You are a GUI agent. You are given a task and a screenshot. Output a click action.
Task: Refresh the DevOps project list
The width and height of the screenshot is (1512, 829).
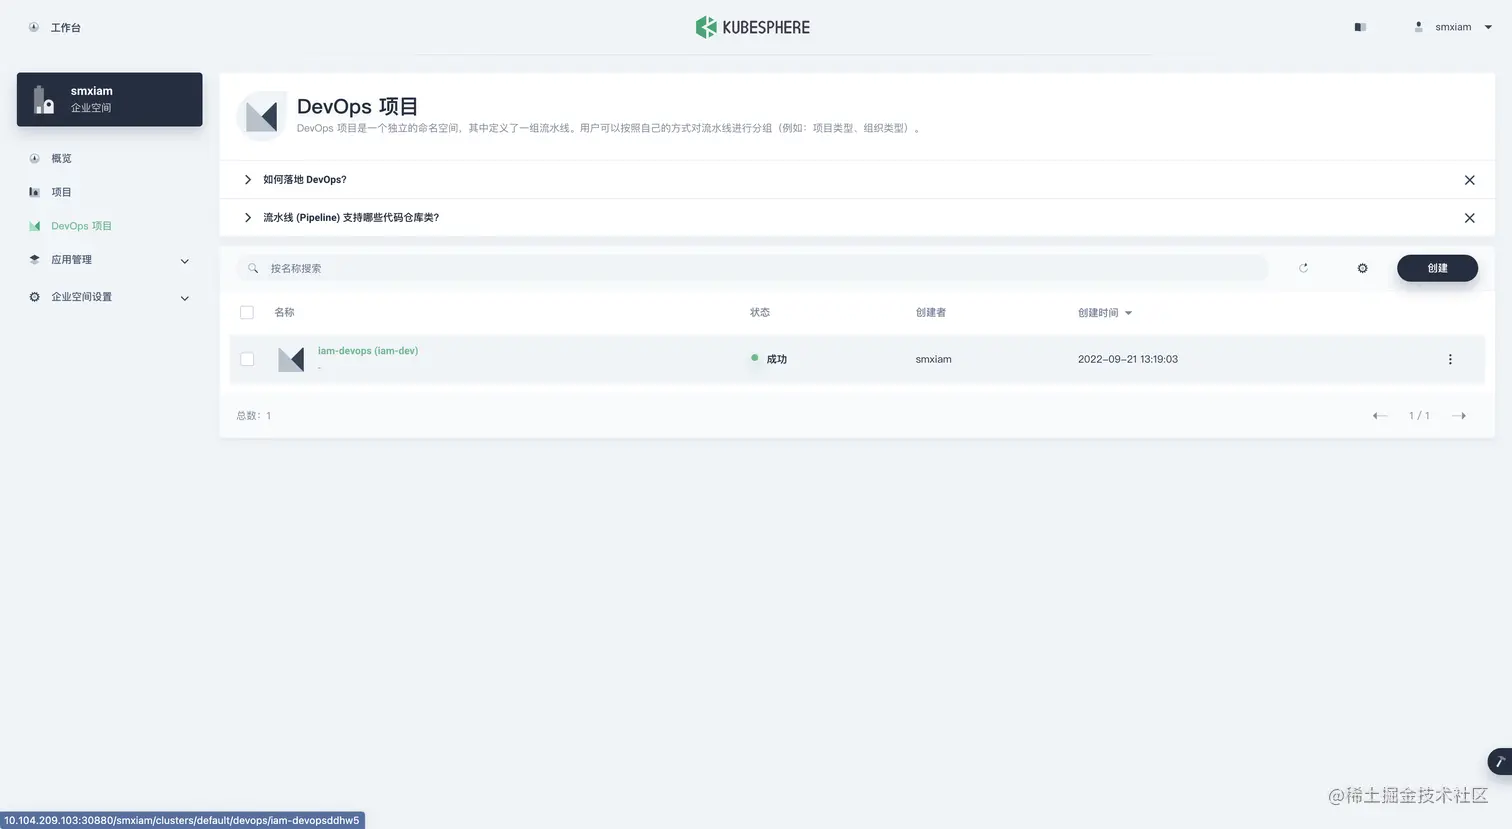tap(1303, 268)
